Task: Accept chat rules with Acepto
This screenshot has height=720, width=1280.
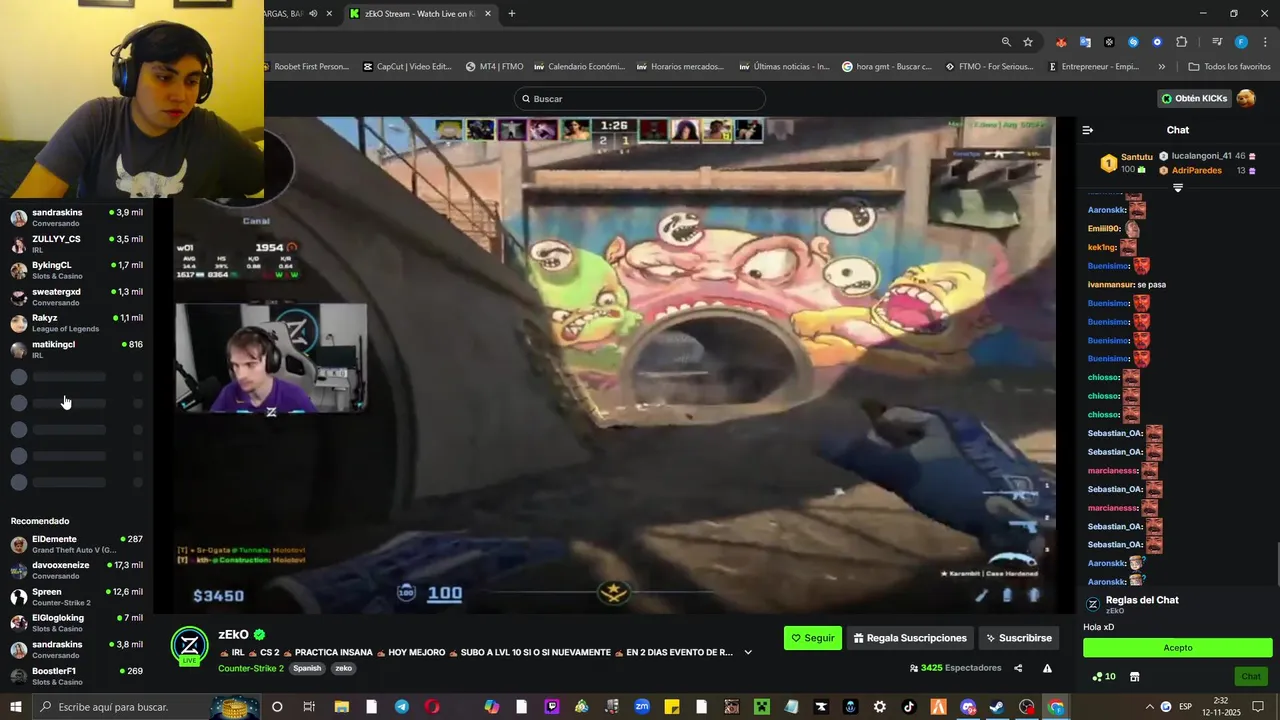Action: coord(1178,648)
